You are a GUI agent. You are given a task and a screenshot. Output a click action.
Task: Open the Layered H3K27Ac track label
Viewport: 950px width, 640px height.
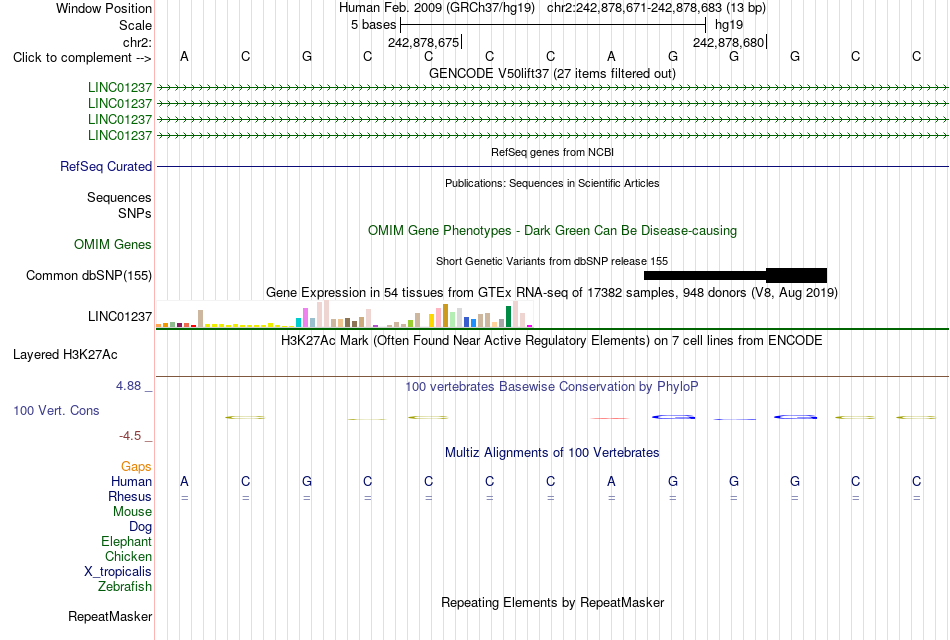click(65, 355)
